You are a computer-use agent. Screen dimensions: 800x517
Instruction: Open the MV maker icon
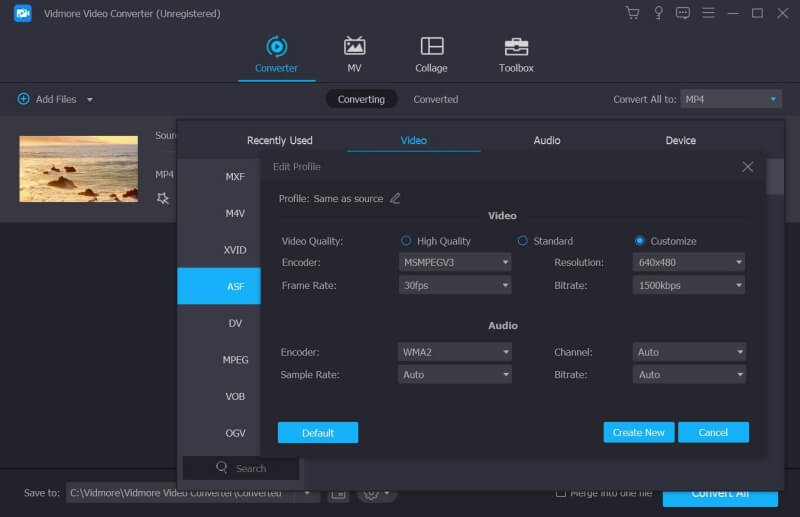pyautogui.click(x=354, y=47)
